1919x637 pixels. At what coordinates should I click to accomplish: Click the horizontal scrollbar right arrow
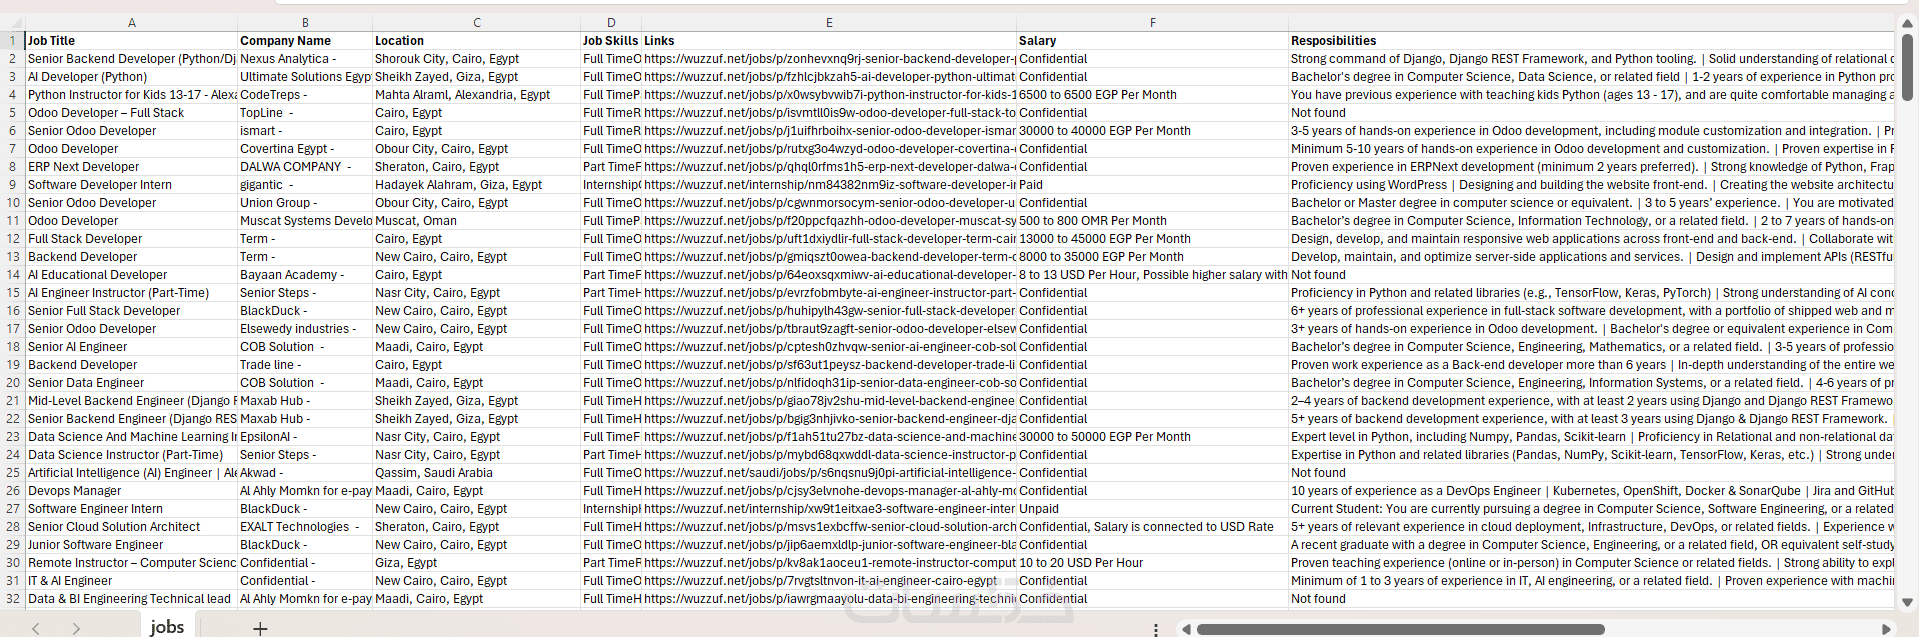(1886, 629)
